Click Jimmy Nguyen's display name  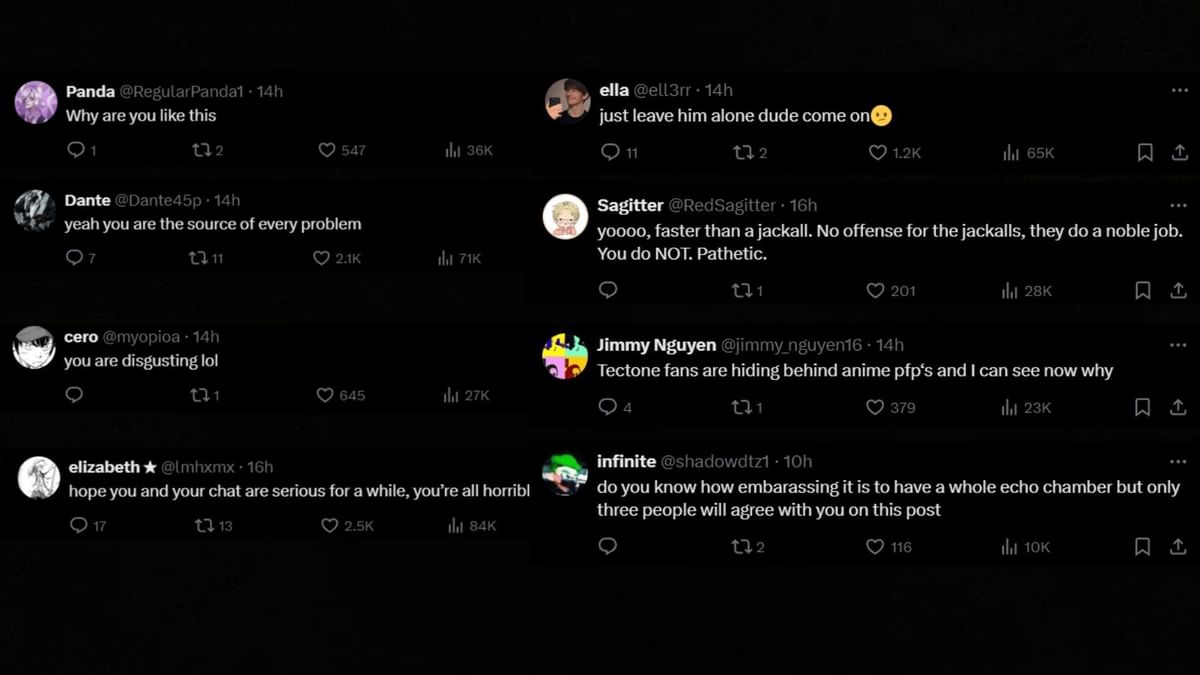click(656, 344)
